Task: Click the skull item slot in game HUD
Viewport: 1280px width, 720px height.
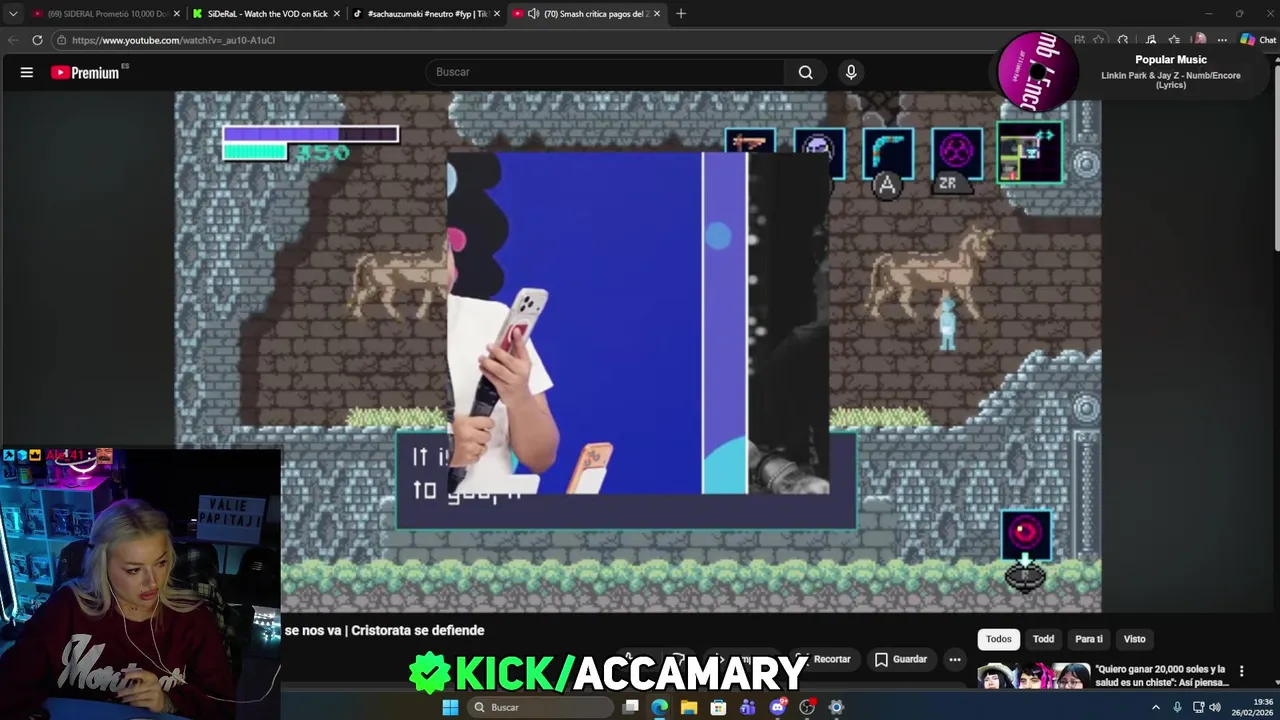Action: (x=819, y=153)
